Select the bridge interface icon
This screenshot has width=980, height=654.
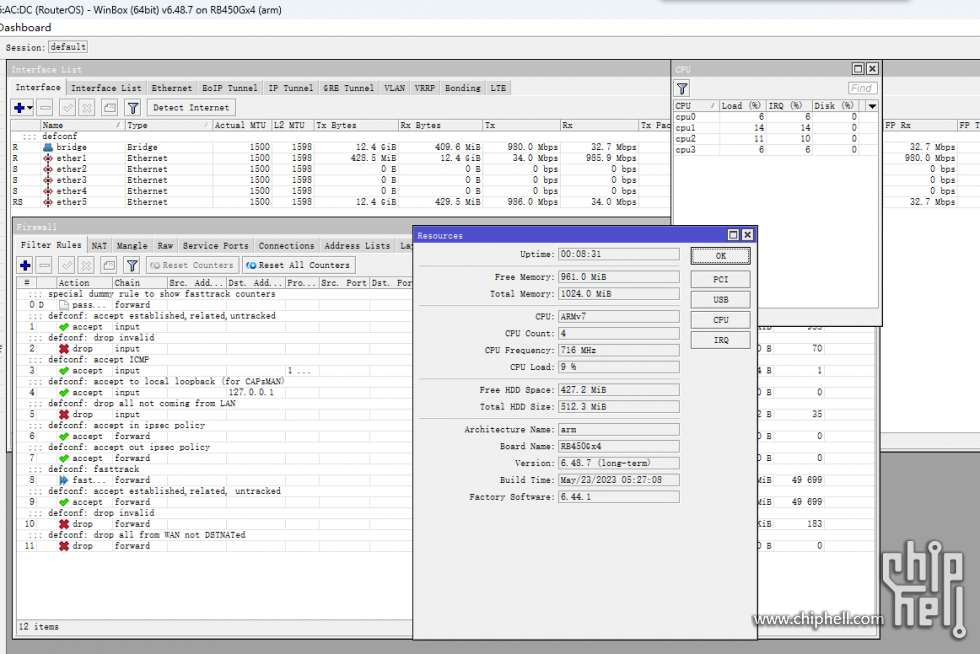[48, 148]
